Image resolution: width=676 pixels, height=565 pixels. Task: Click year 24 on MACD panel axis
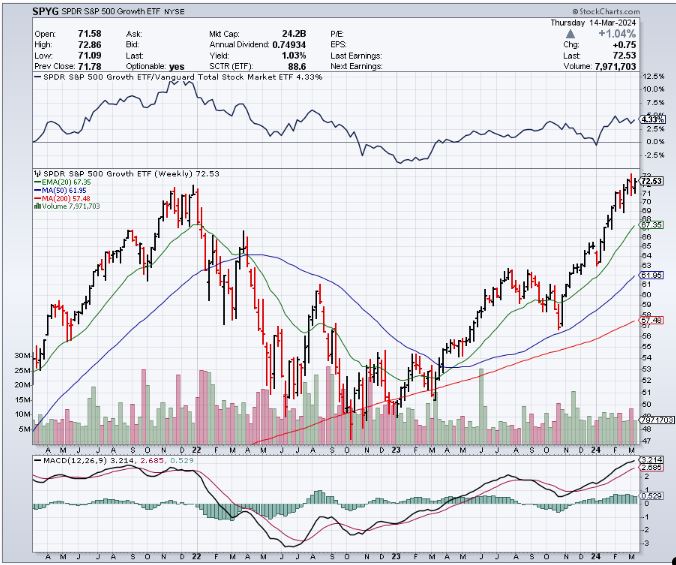pyautogui.click(x=598, y=557)
